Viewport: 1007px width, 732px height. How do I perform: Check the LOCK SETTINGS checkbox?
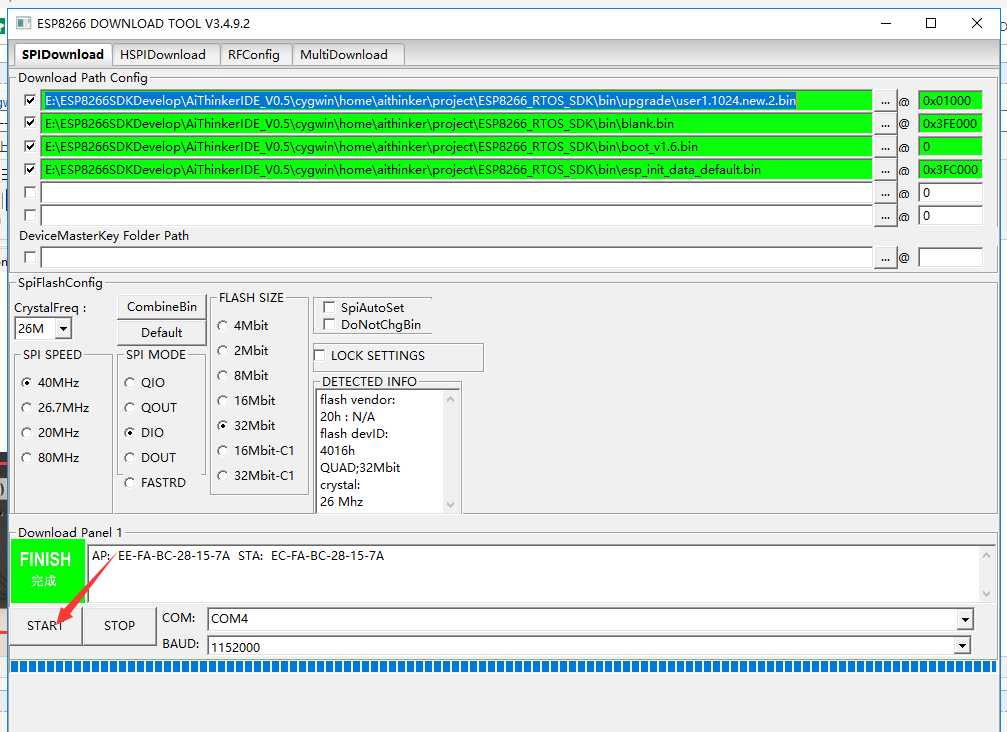(x=319, y=355)
